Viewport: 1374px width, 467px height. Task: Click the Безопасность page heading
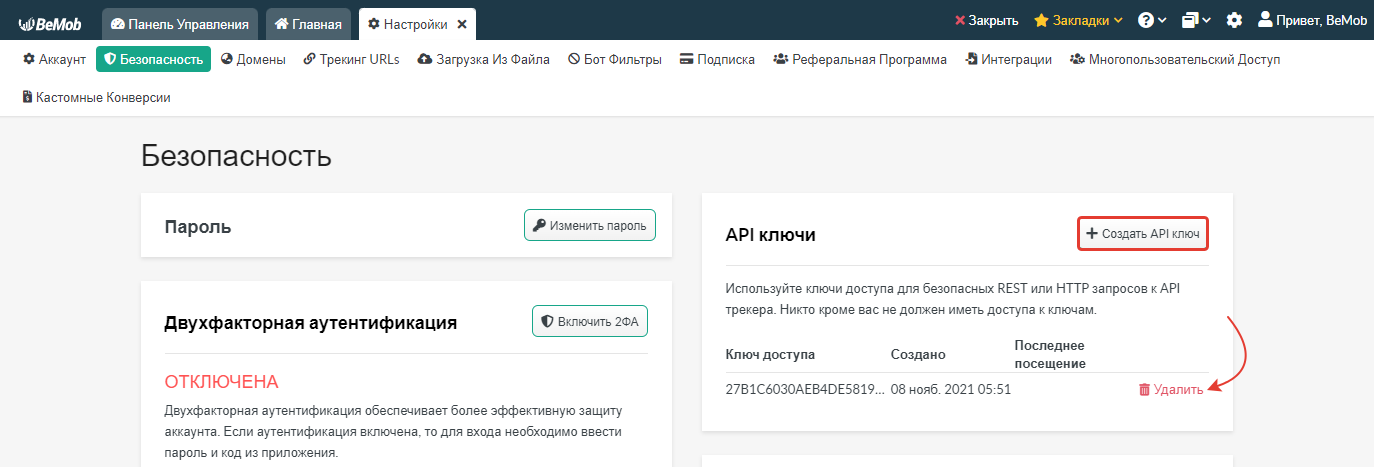pos(236,156)
